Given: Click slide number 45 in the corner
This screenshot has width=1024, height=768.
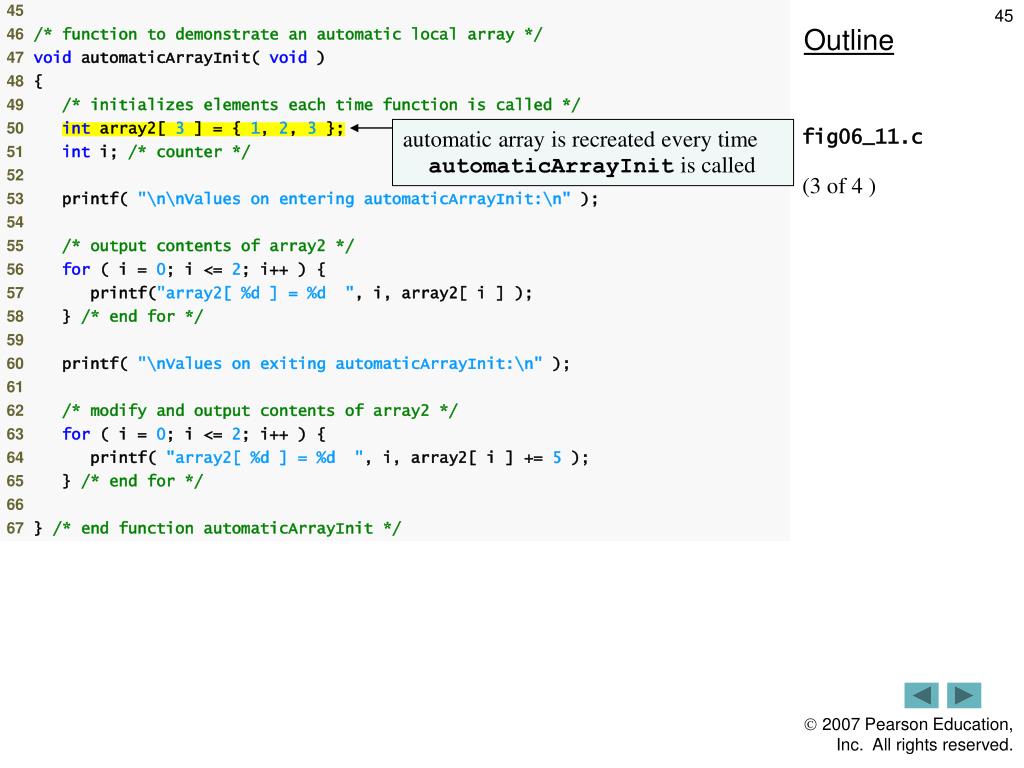Looking at the screenshot, I should coord(1004,16).
